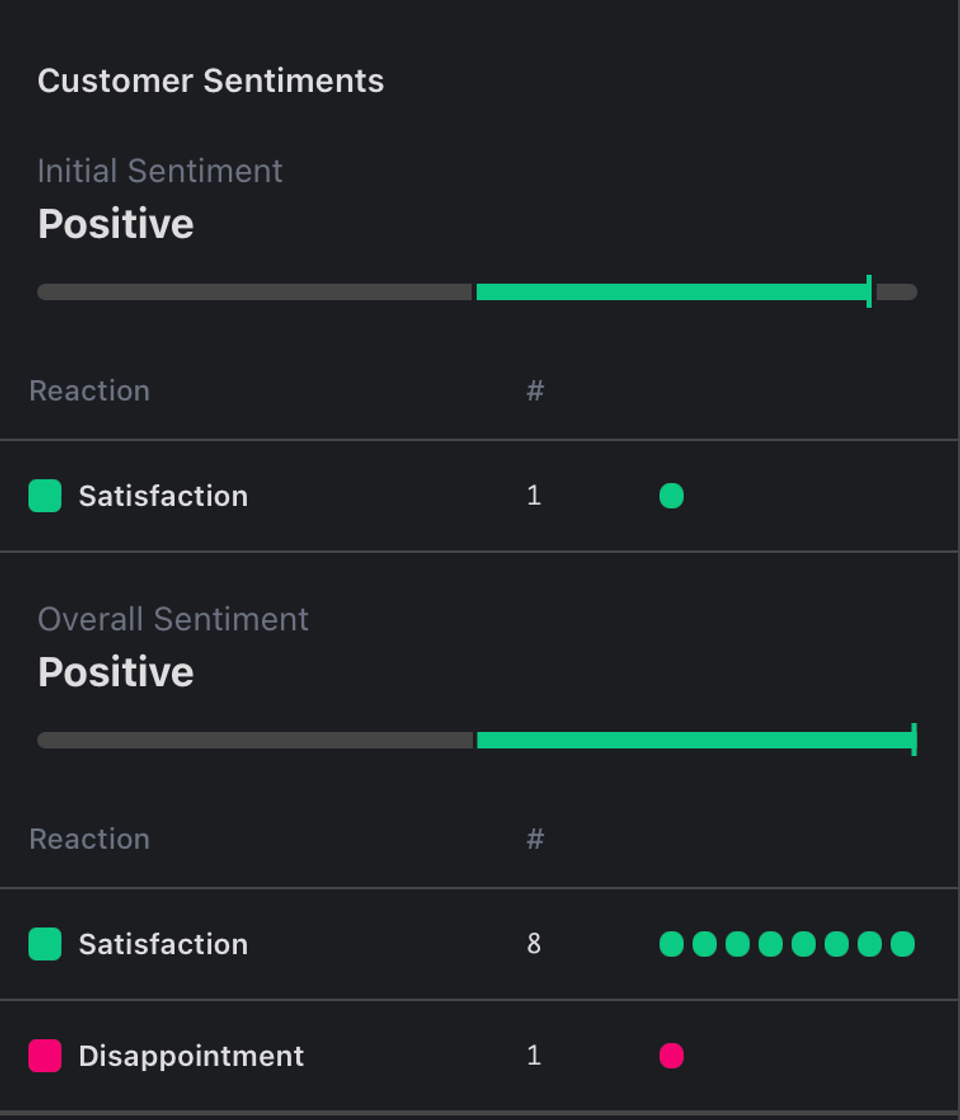Select the green Satisfaction icon under Overall Sentiment
Image resolution: width=960 pixels, height=1120 pixels.
[44, 944]
